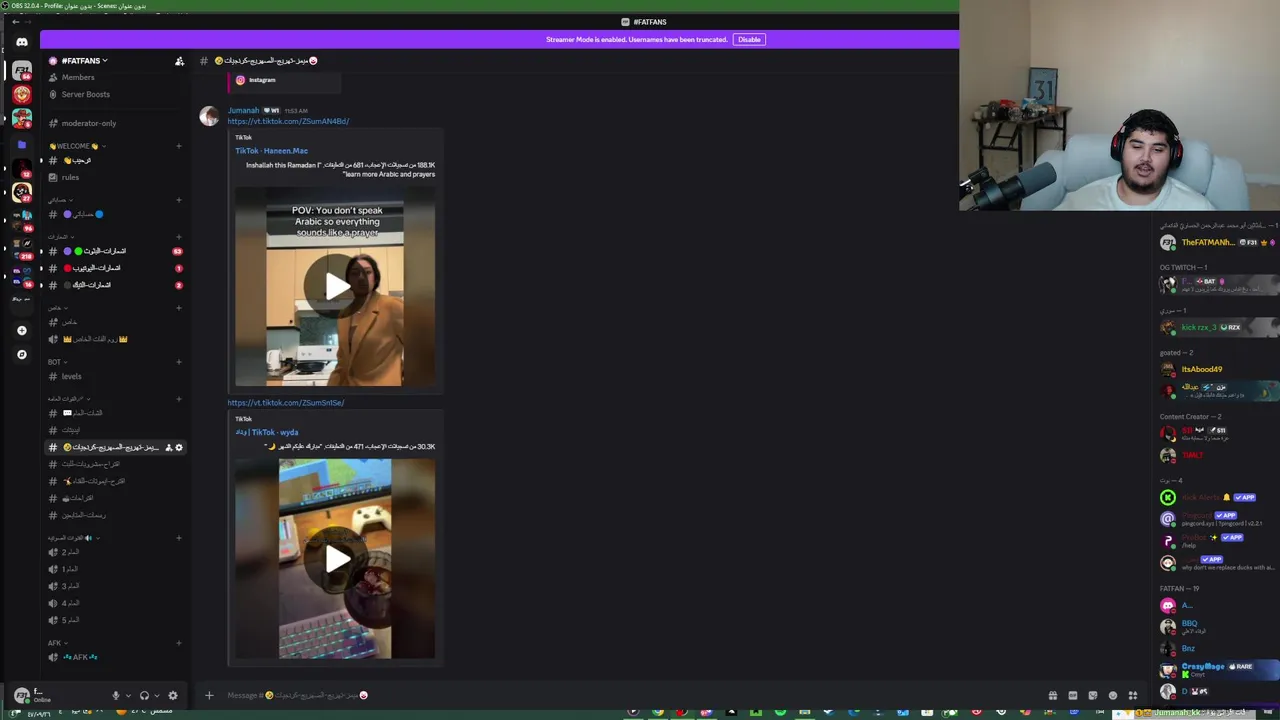Open the TikTok · wyda embed title
Image resolution: width=1280 pixels, height=720 pixels.
coord(267,432)
